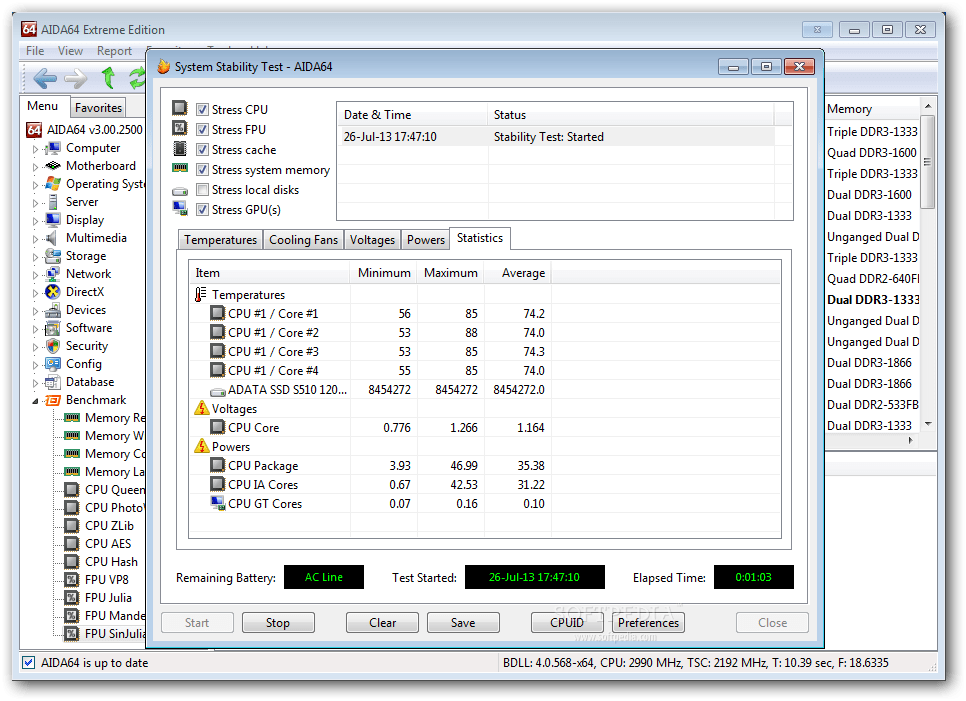Click the Memory list vertical scrollbar thumb

pos(928,162)
